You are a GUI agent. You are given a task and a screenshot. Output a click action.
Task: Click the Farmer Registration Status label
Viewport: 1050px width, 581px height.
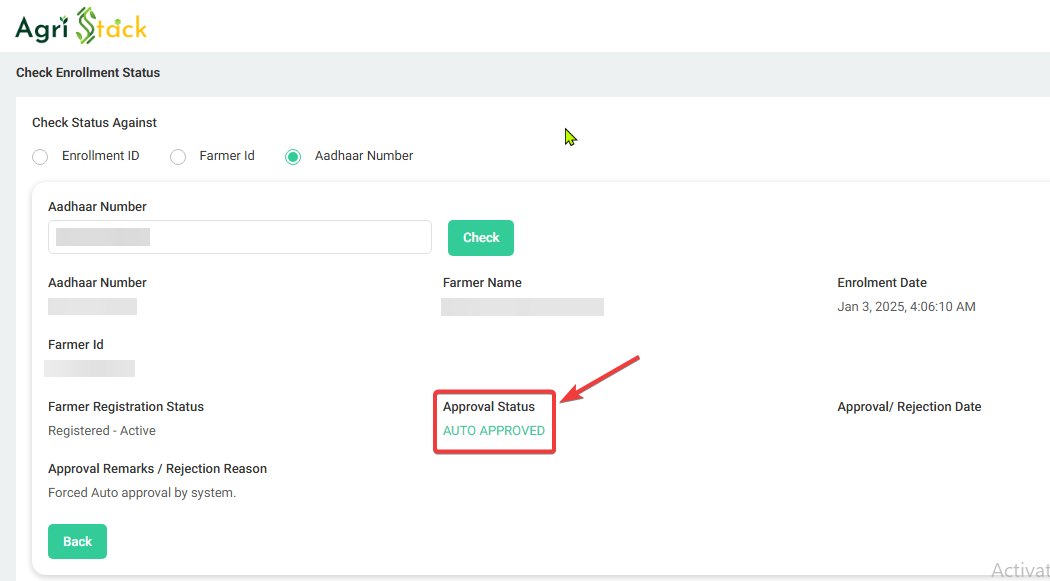pos(126,407)
